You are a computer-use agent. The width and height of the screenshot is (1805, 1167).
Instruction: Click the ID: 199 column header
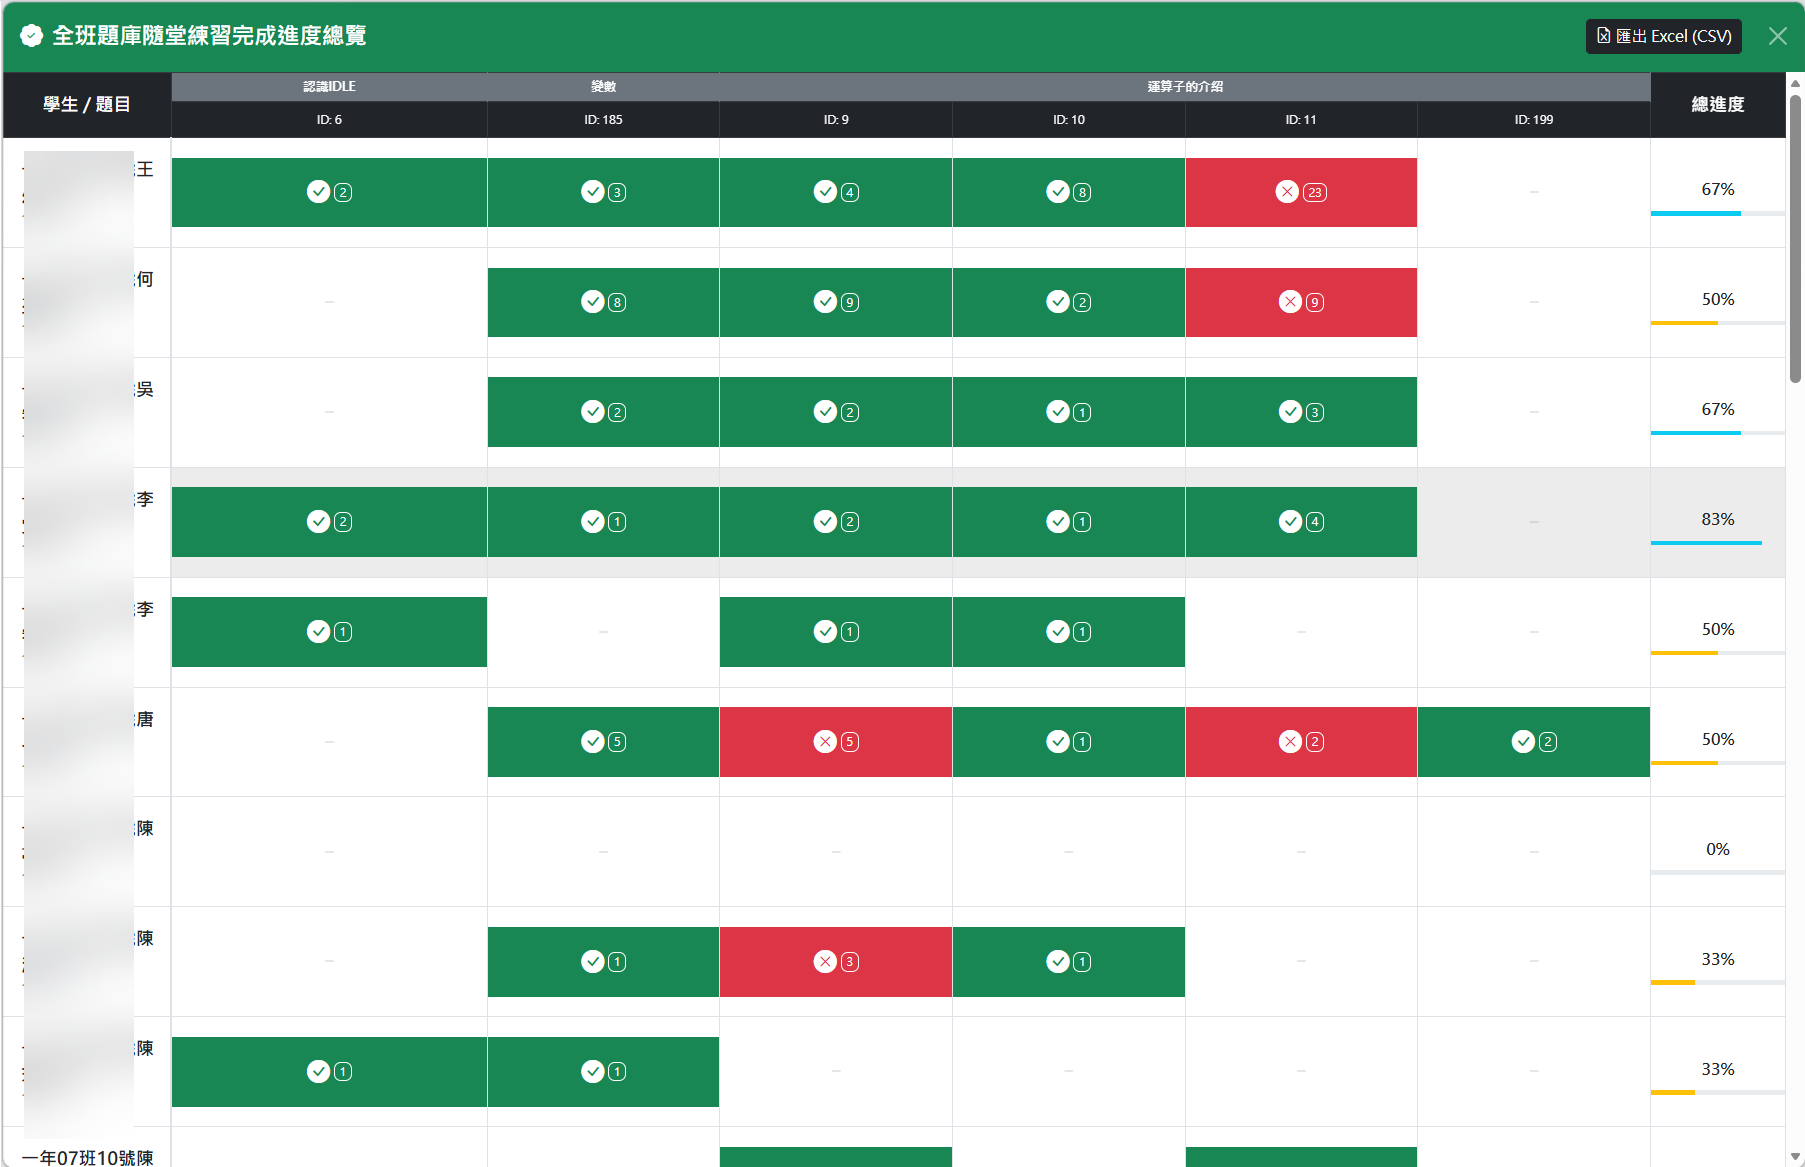[x=1533, y=119]
